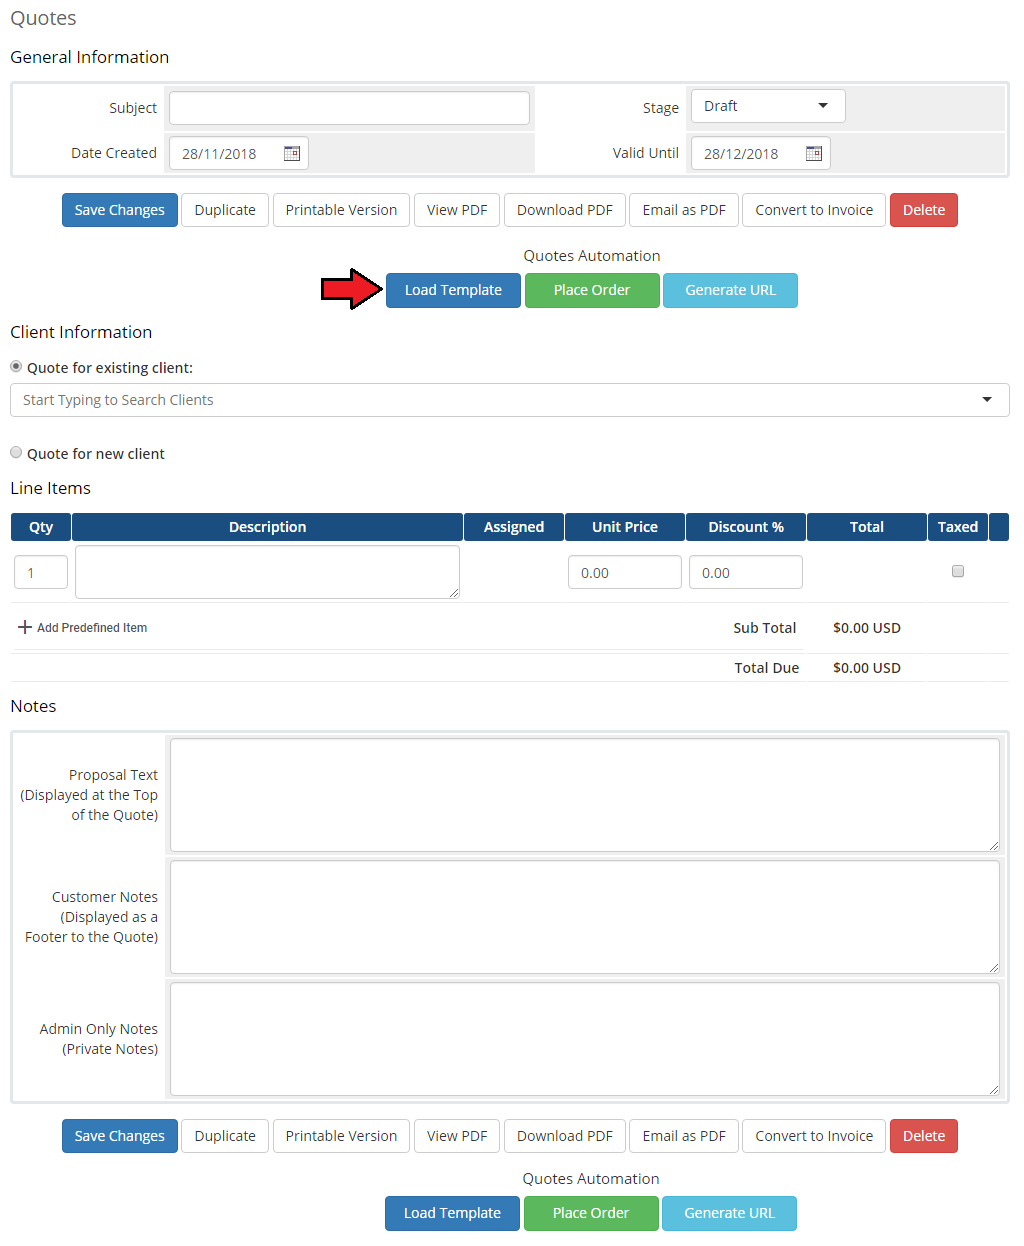Click the bottom Email as PDF button
This screenshot has width=1024, height=1246.
pos(684,1136)
